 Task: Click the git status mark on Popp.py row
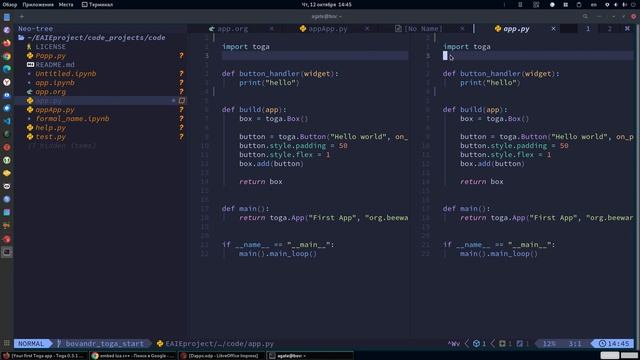[x=181, y=56]
